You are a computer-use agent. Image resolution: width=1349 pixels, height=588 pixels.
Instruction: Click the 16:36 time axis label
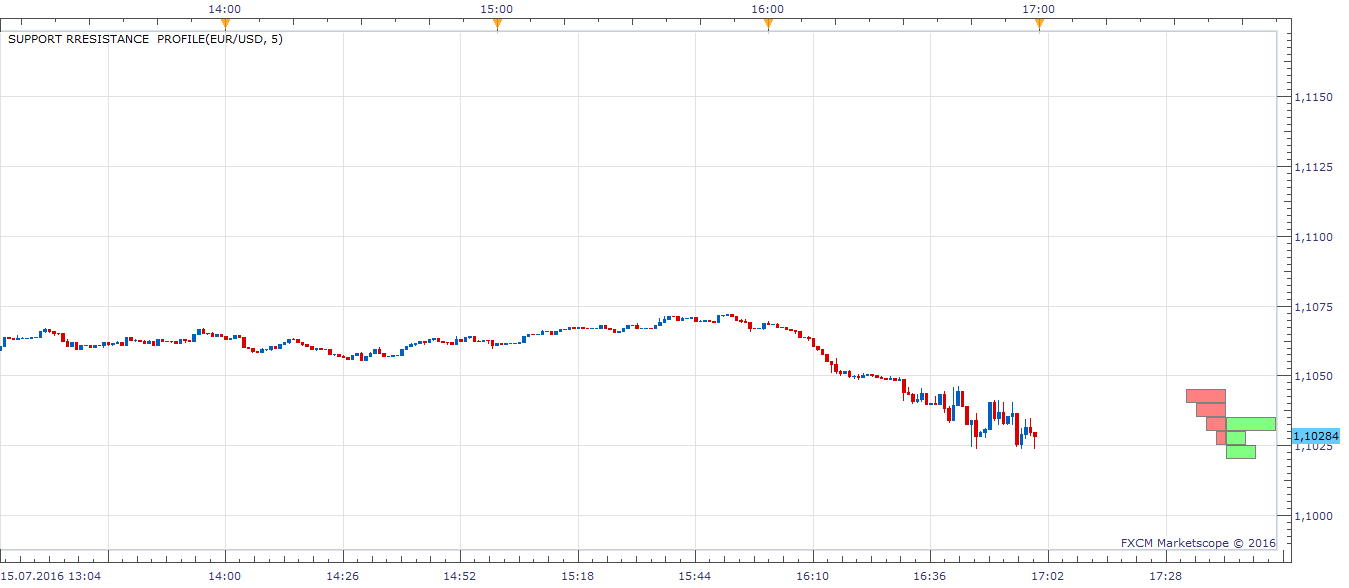[x=930, y=576]
